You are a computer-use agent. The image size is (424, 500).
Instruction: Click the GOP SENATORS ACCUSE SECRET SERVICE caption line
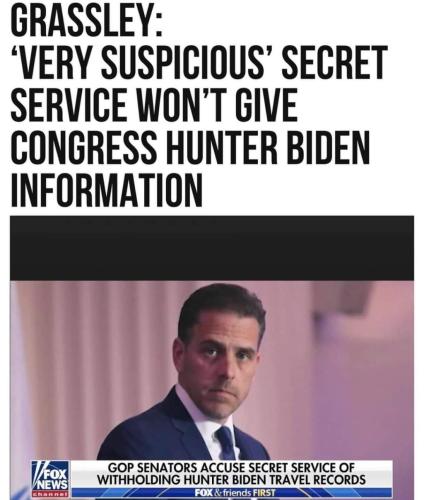(232, 468)
